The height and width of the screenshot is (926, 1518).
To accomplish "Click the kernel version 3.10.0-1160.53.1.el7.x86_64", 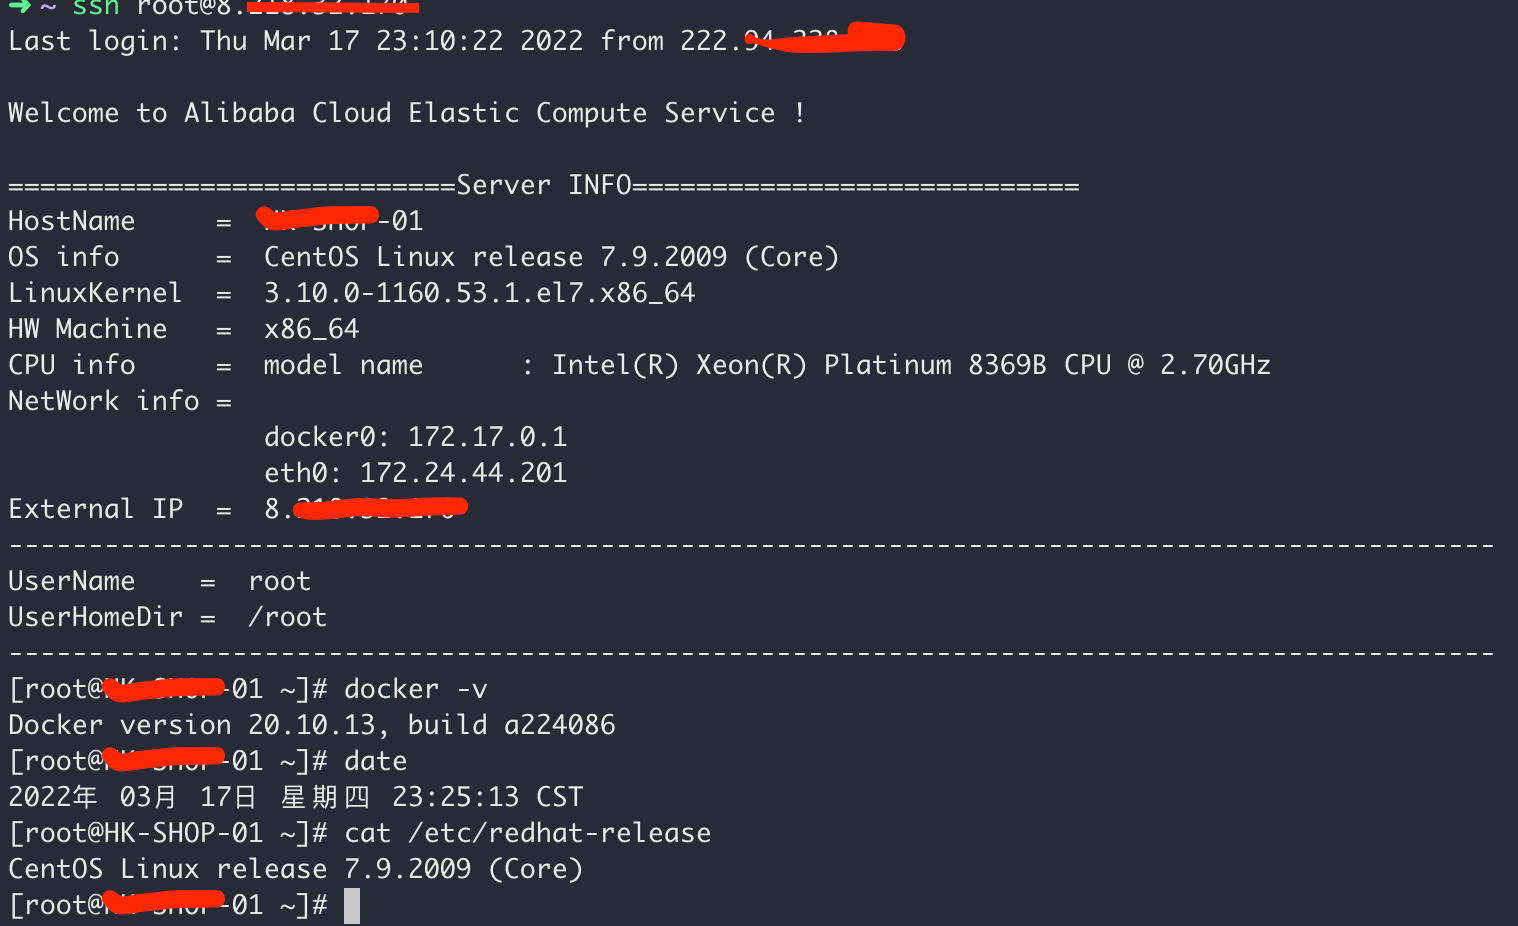I will 479,293.
